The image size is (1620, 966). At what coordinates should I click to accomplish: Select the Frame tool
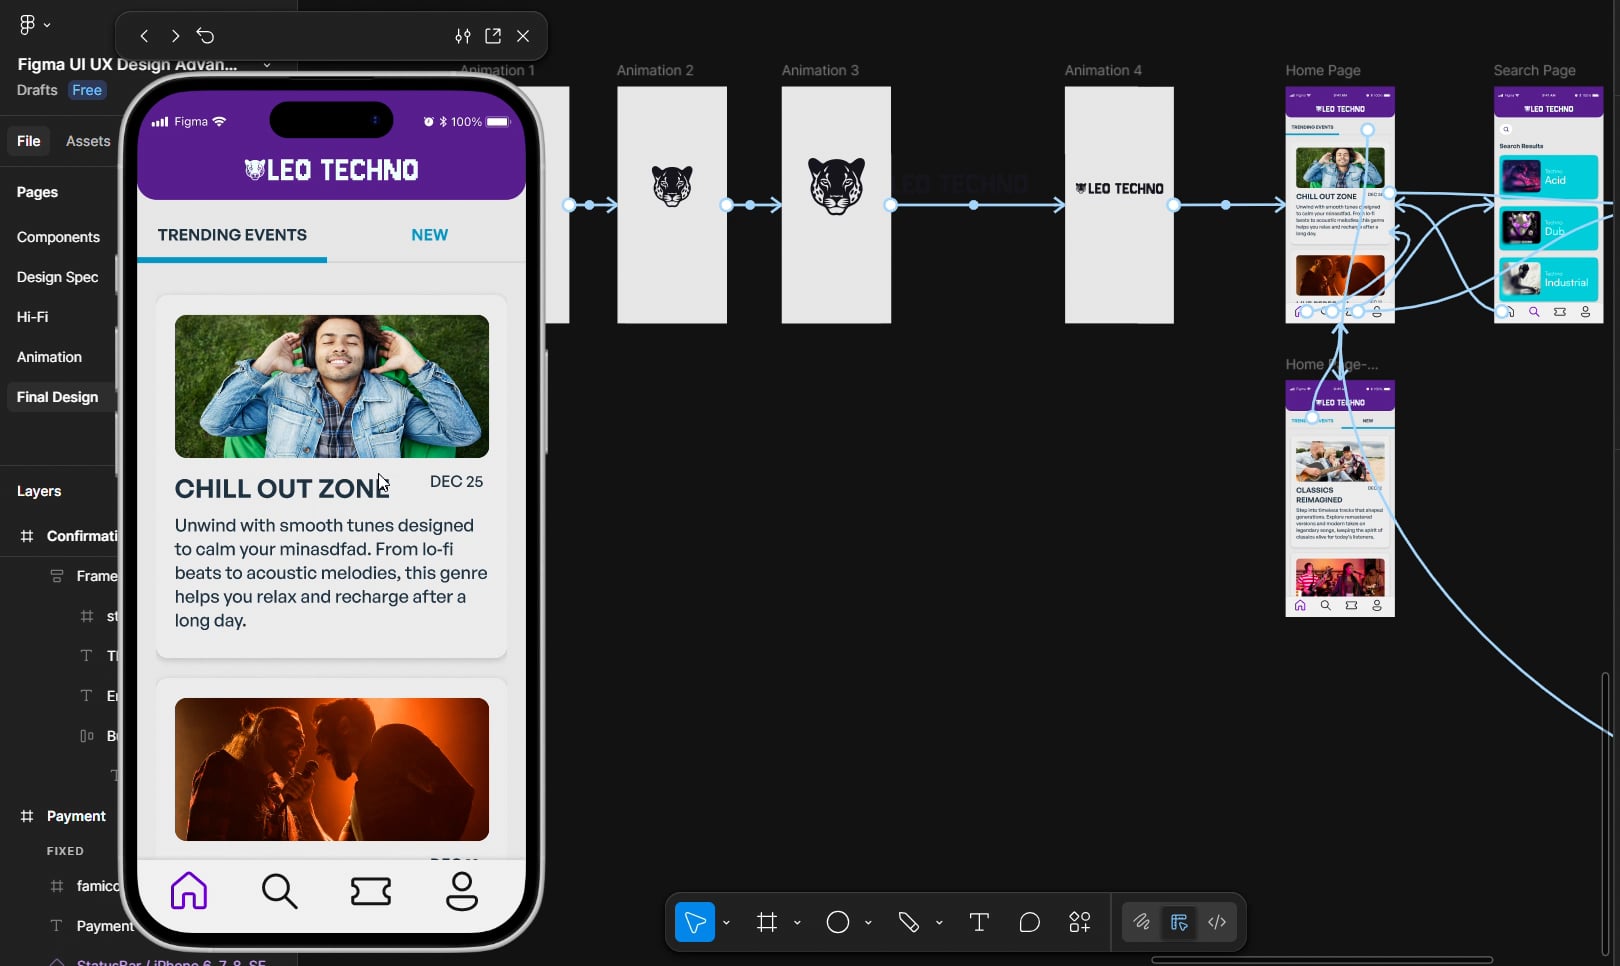pyautogui.click(x=767, y=922)
